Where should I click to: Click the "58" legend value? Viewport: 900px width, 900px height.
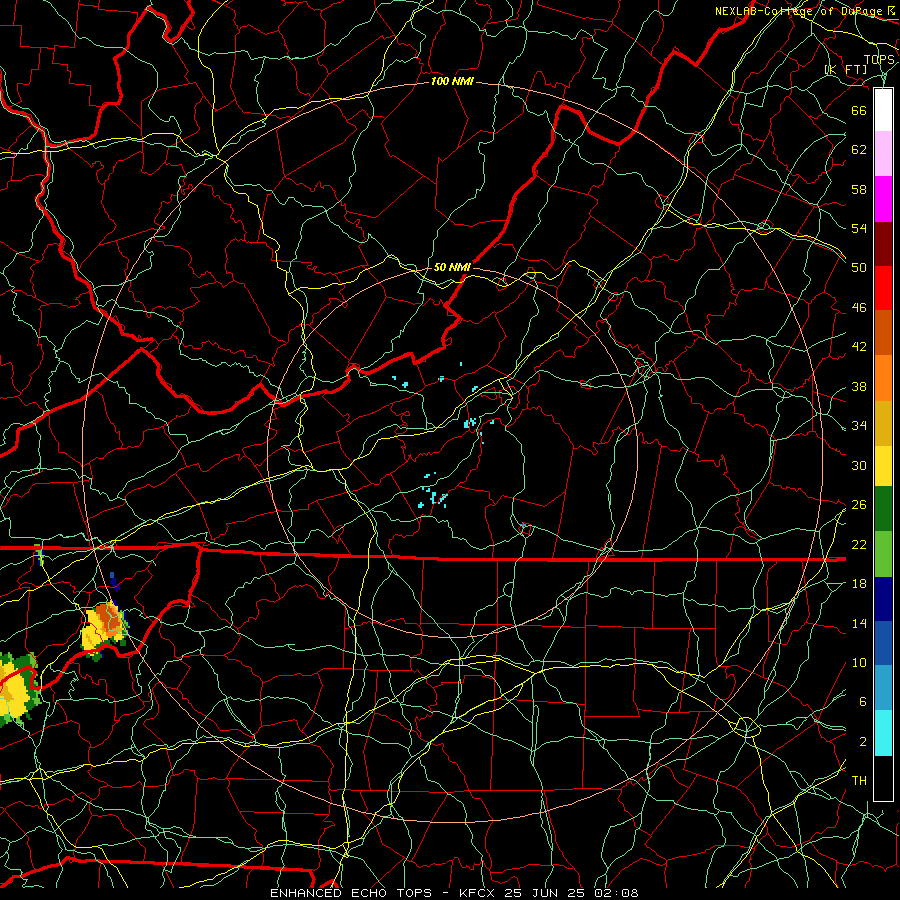[x=859, y=189]
